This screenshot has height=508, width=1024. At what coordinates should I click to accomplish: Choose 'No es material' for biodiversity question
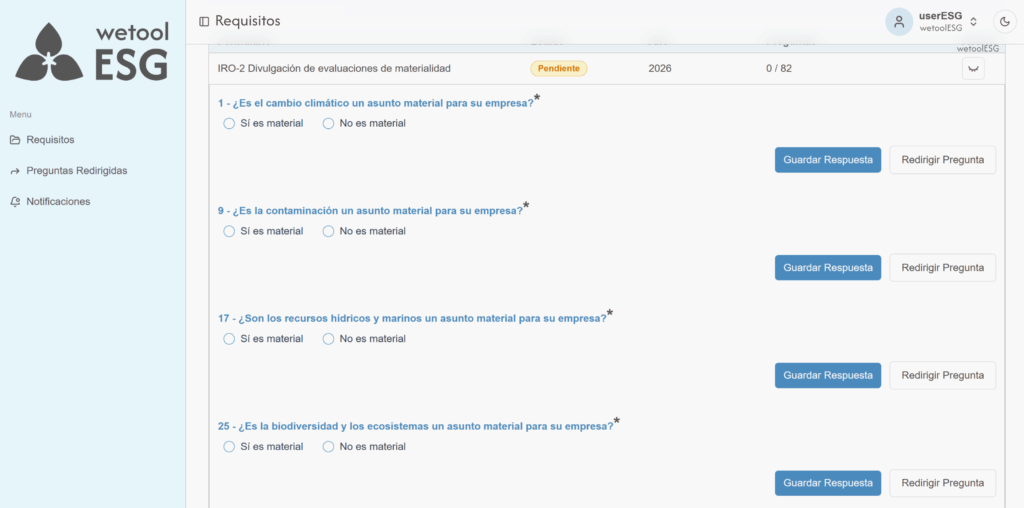328,447
